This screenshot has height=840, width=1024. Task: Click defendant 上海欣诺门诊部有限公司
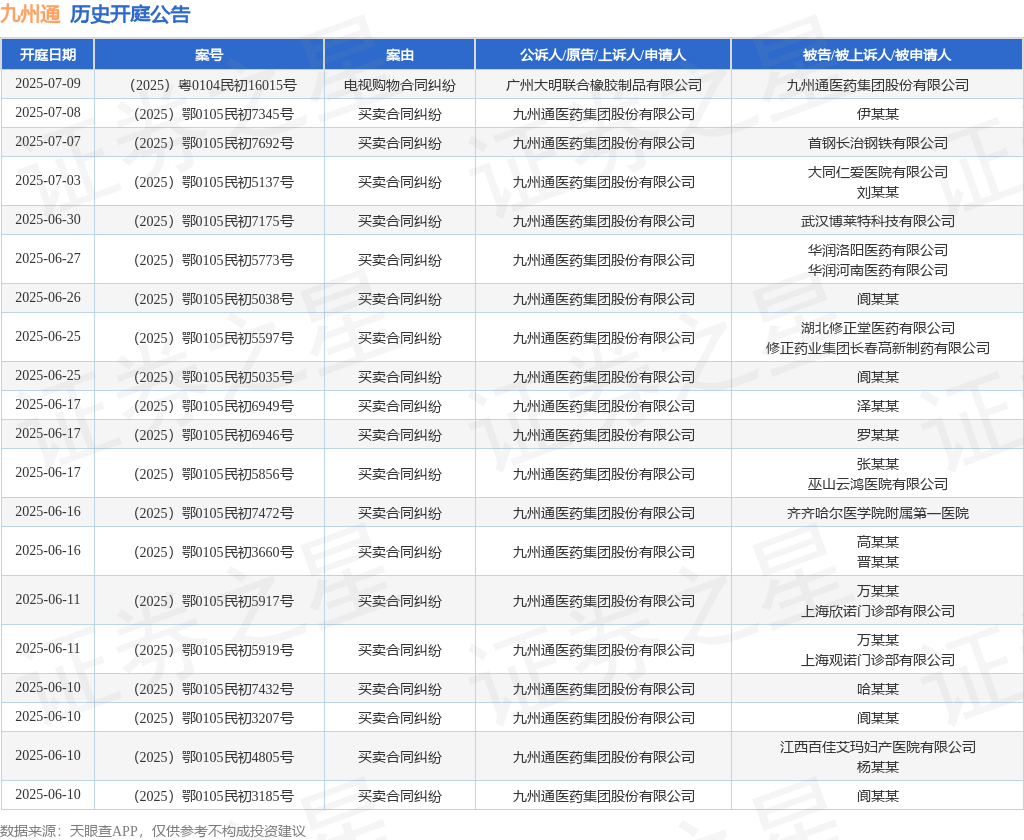878,611
